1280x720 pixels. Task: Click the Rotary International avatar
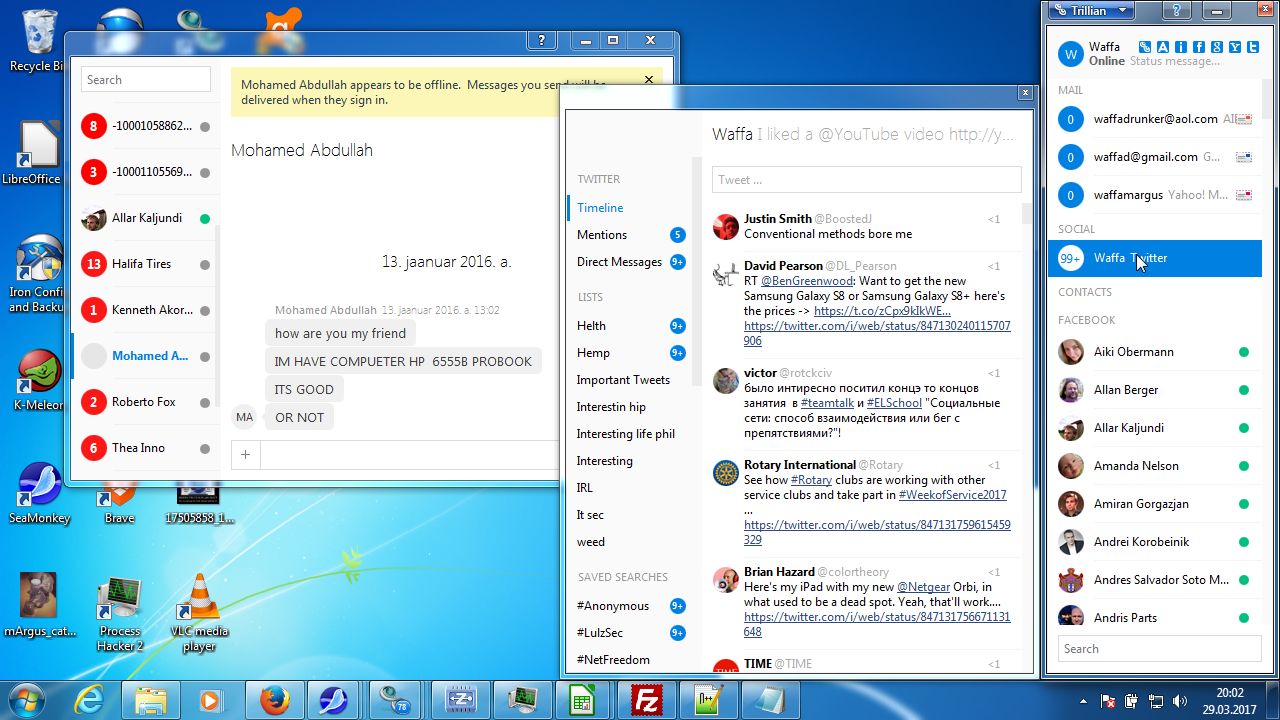(x=726, y=473)
